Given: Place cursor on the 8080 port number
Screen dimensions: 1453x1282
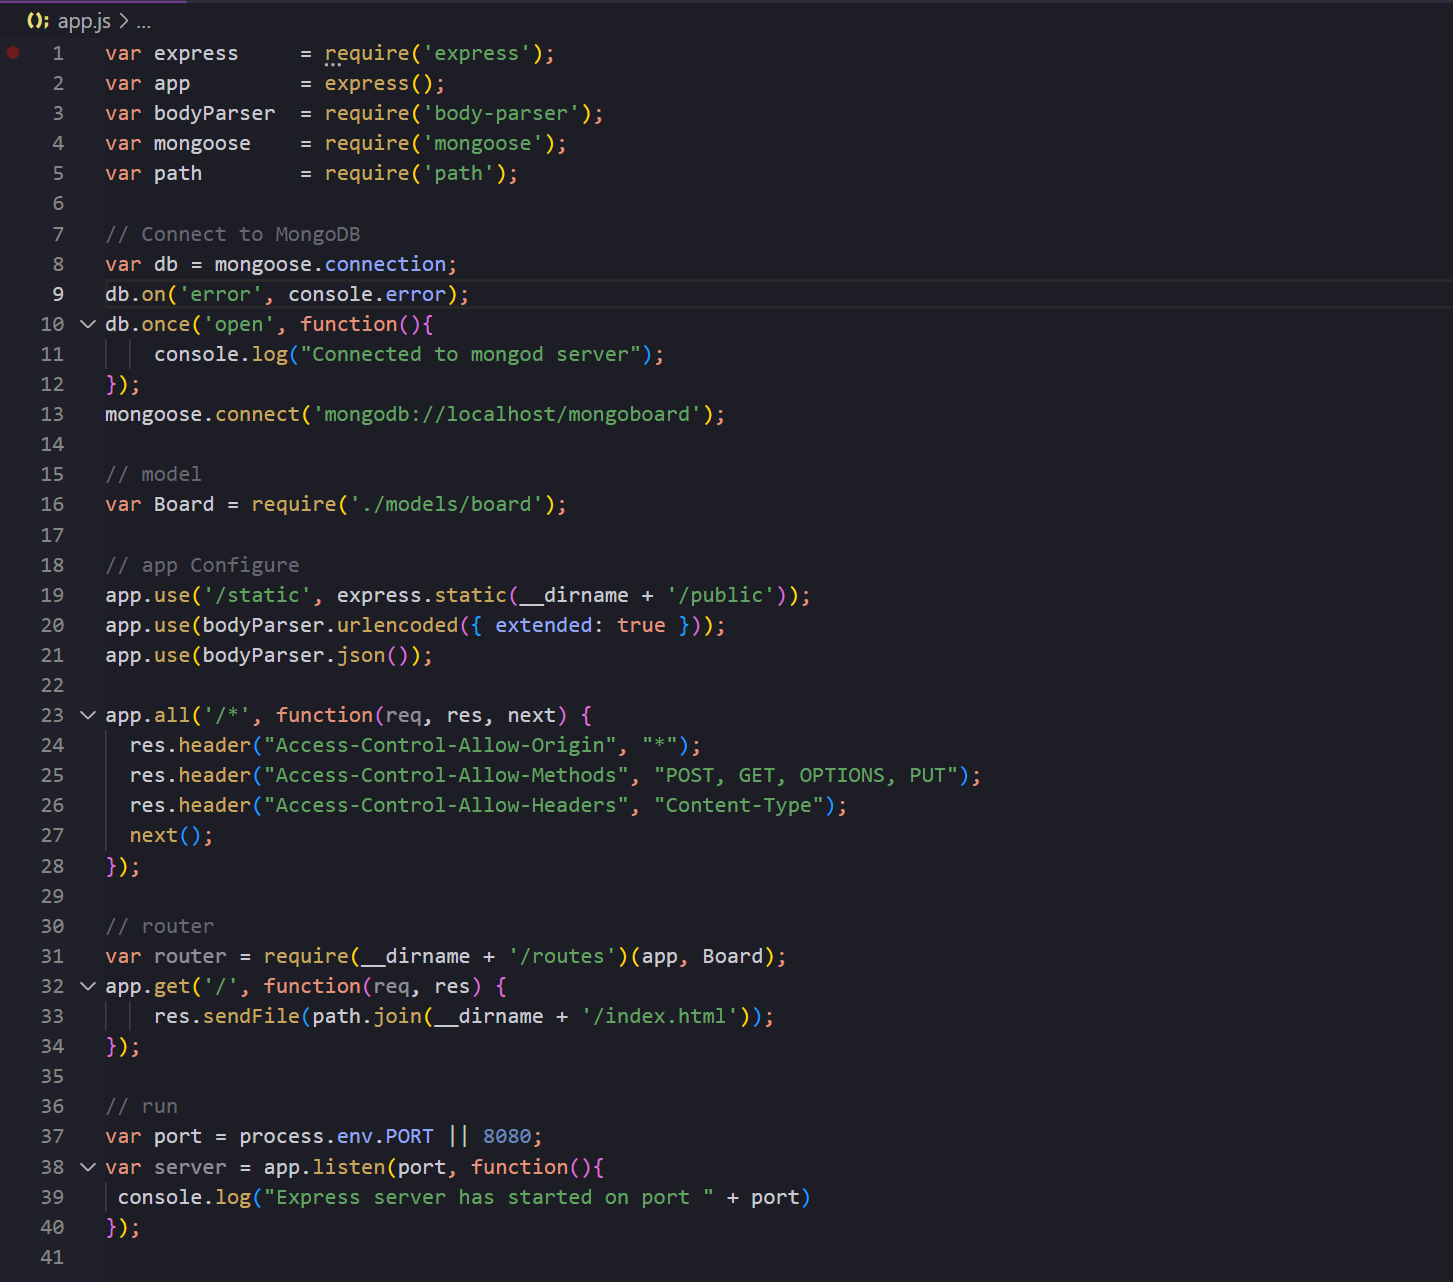Looking at the screenshot, I should pos(507,1136).
